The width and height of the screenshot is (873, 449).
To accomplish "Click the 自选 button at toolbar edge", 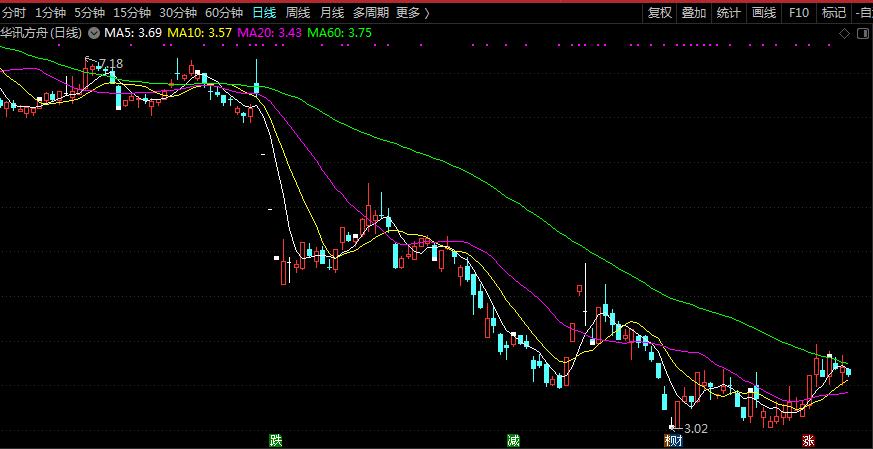I will 862,13.
